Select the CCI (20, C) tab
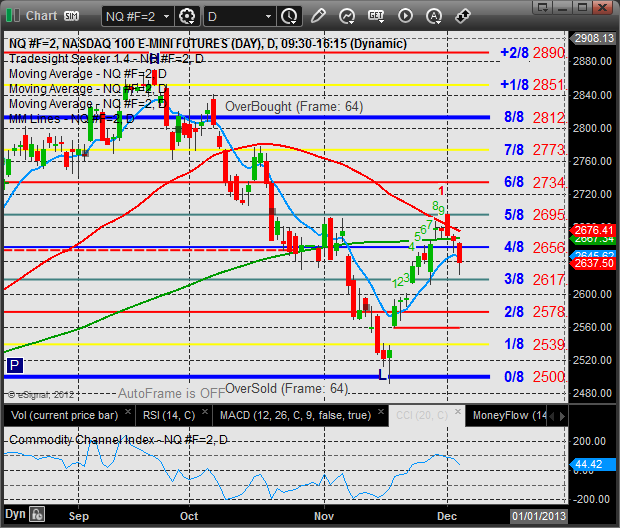Viewport: 620px width, 528px height. point(422,415)
